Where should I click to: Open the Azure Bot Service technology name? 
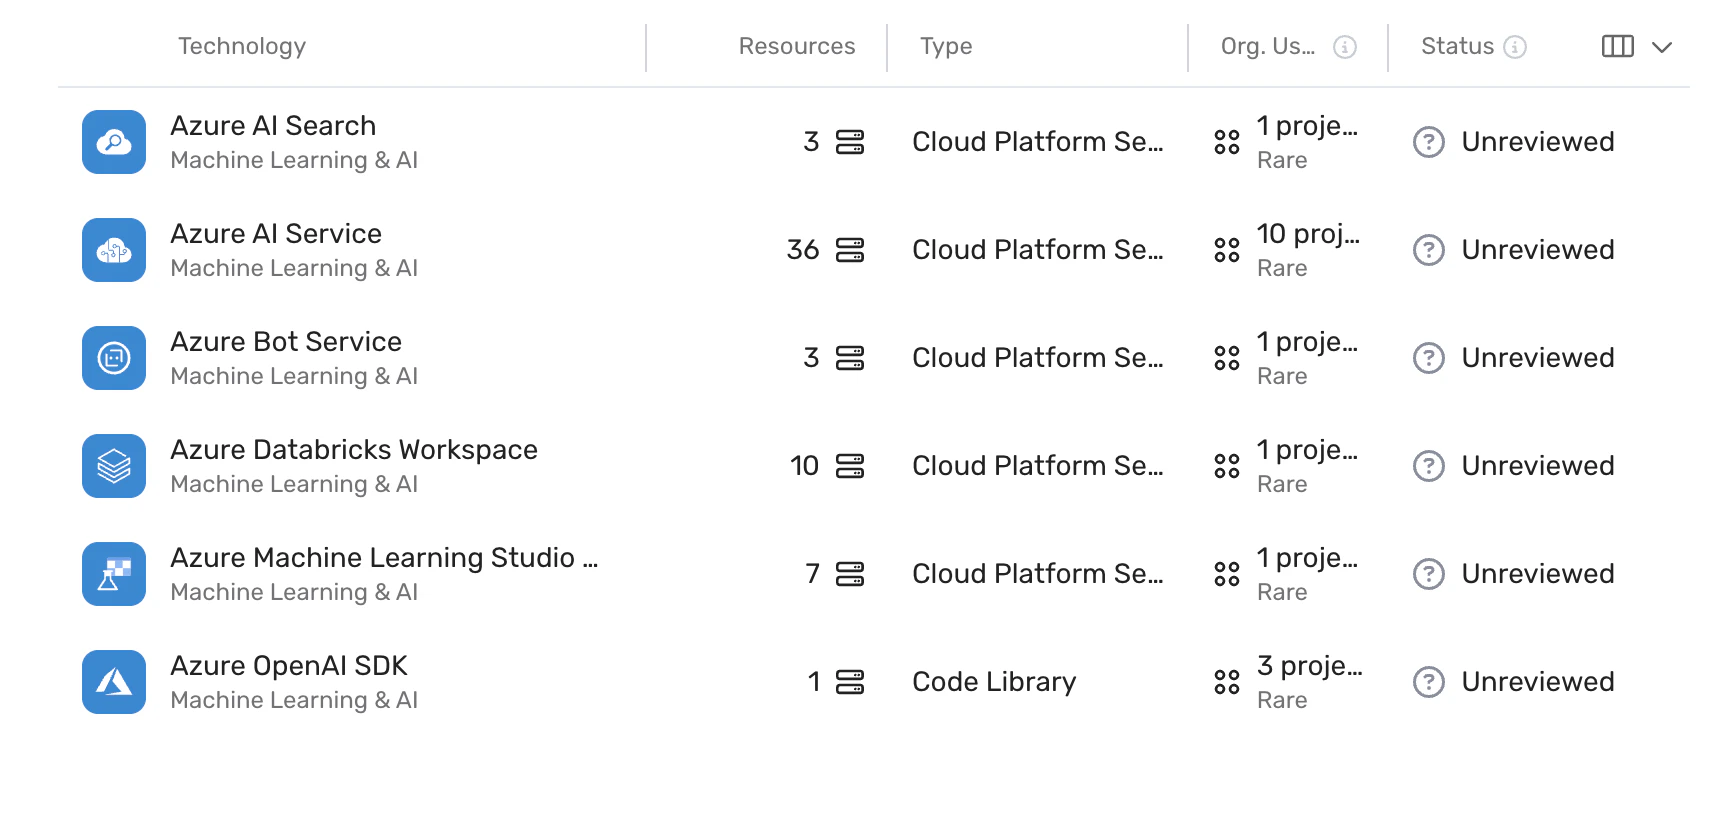[x=286, y=342]
